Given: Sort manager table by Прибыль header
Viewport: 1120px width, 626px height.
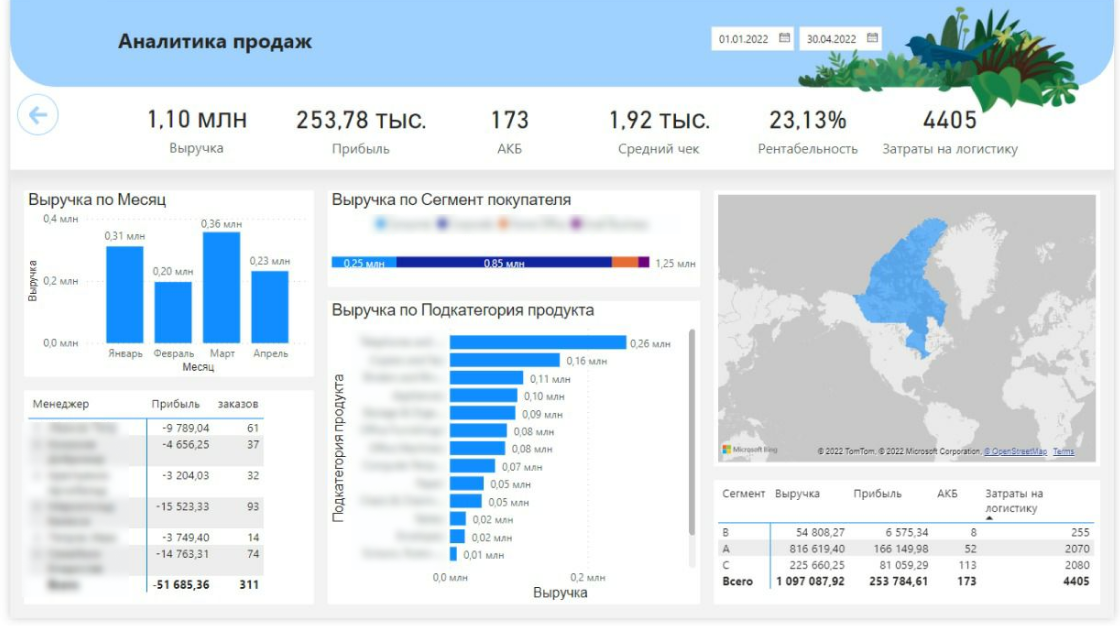Looking at the screenshot, I should pos(176,404).
